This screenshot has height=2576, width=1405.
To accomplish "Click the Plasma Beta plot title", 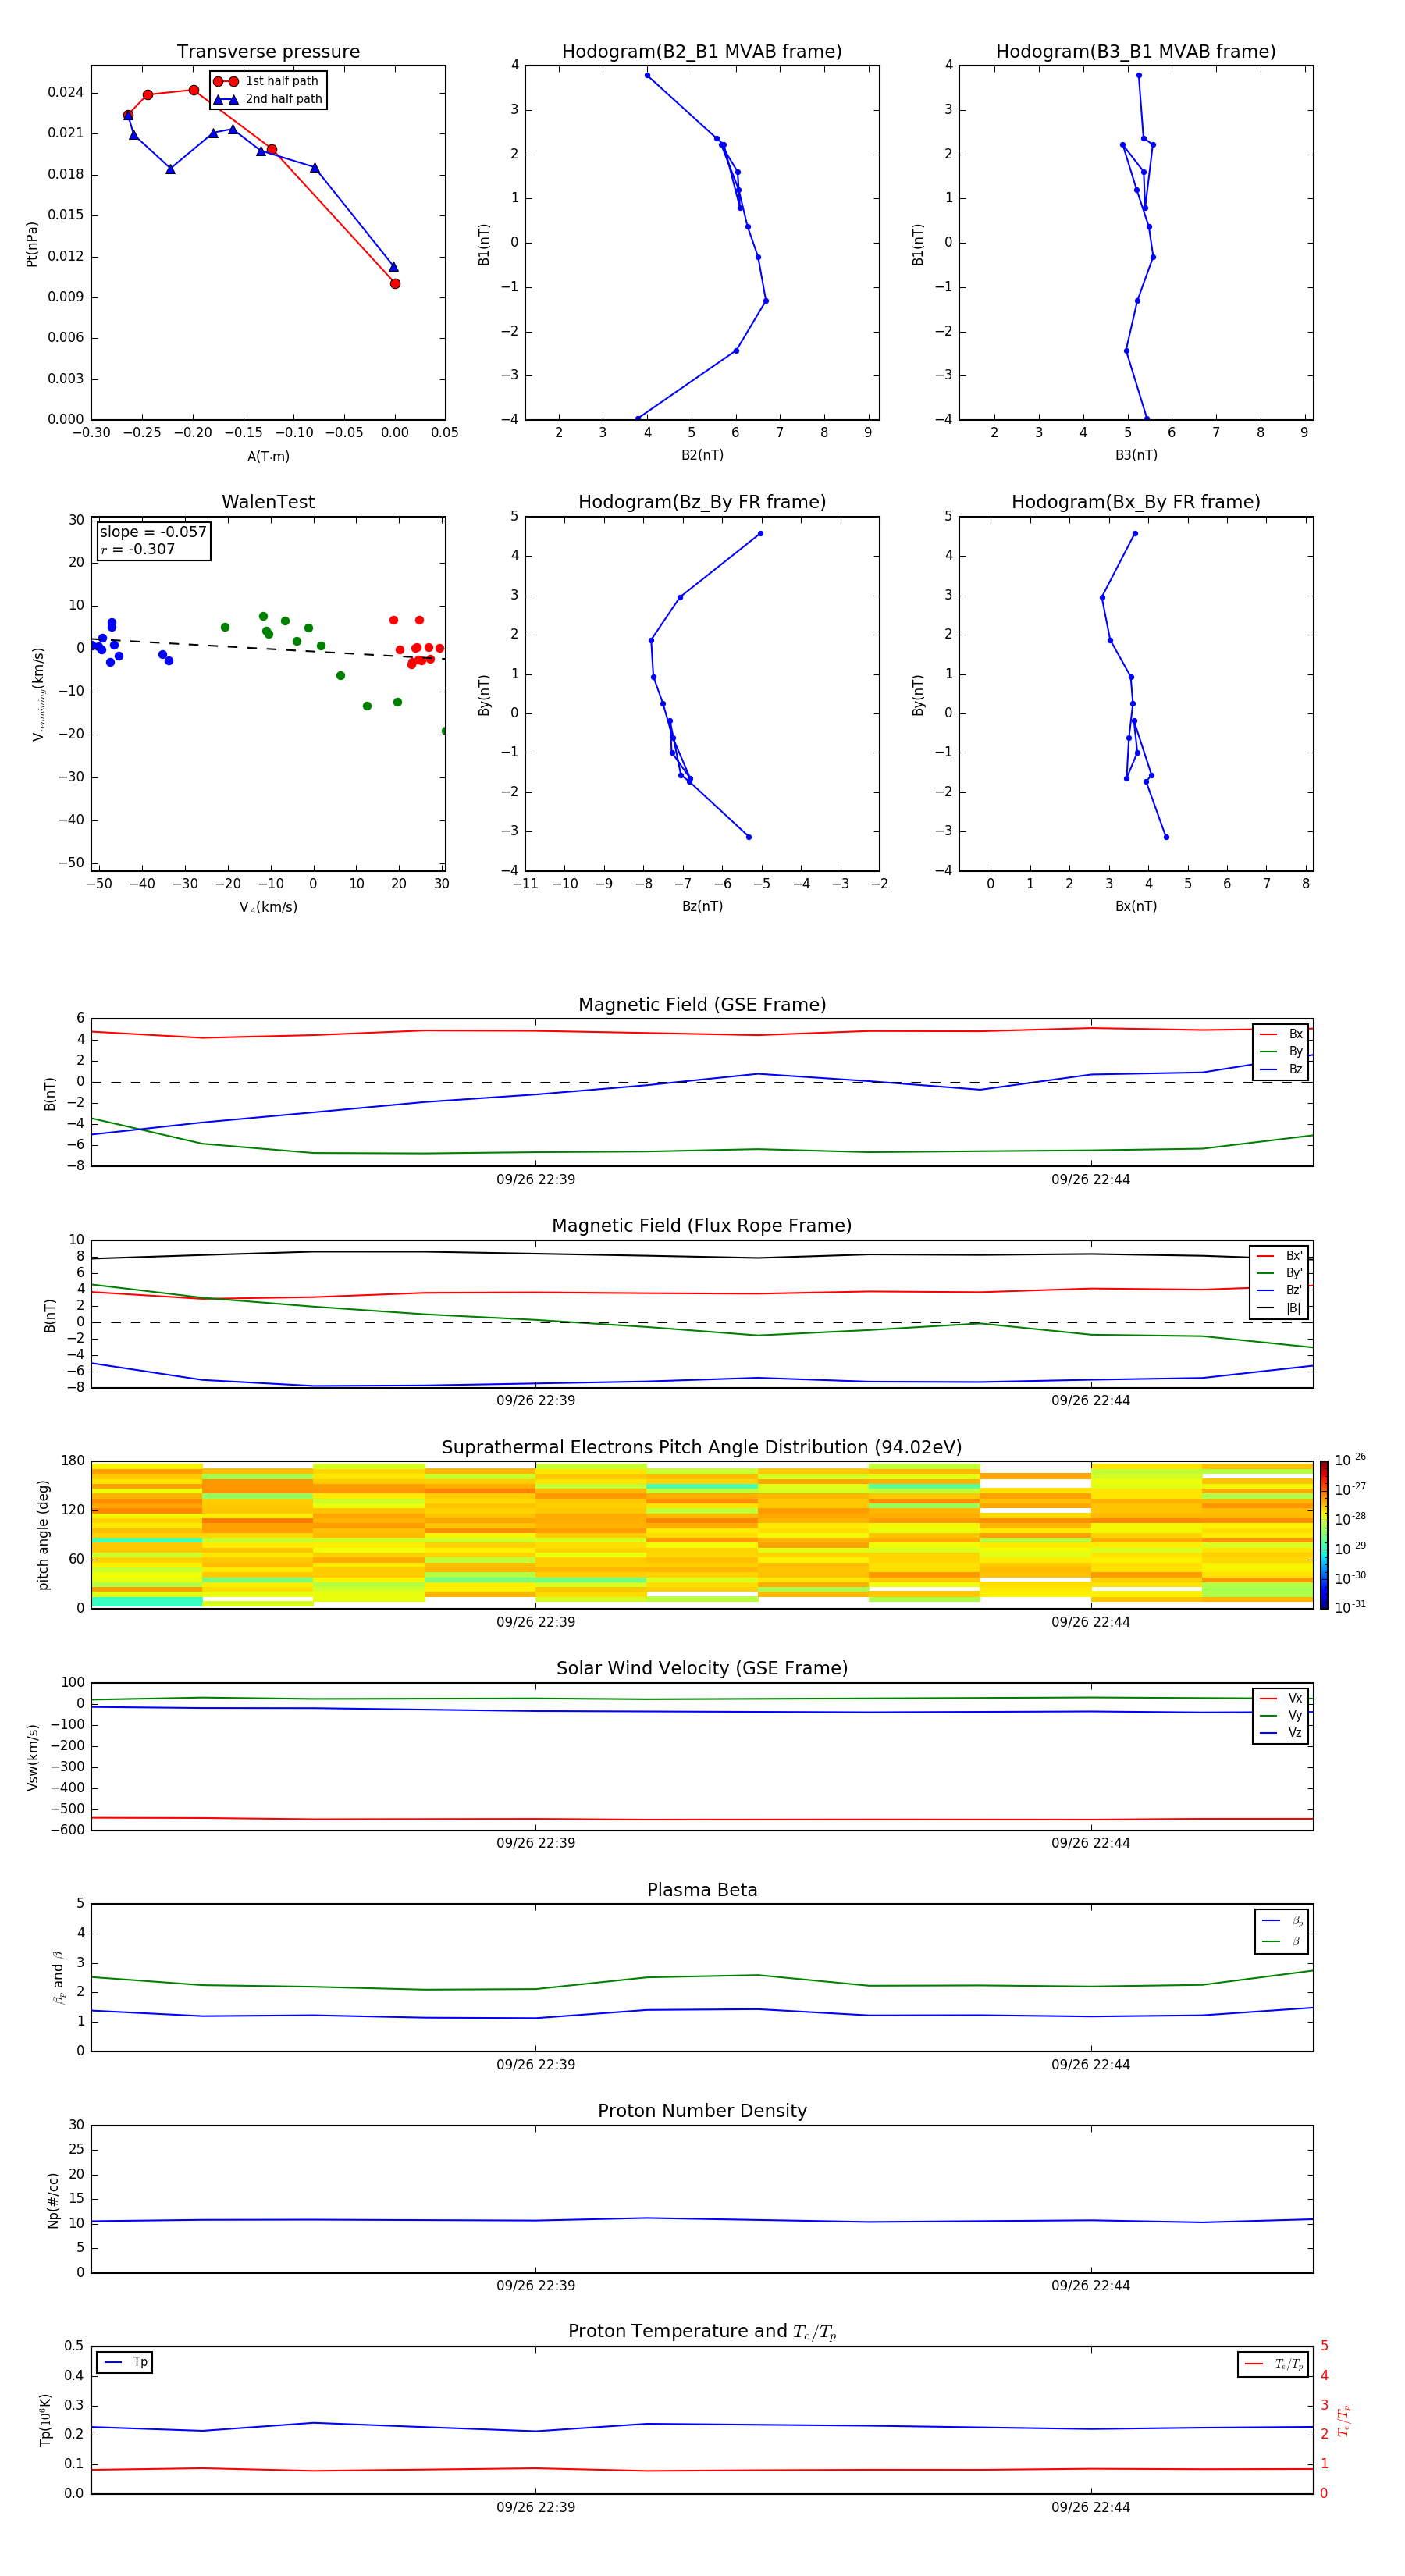I will coord(702,1891).
